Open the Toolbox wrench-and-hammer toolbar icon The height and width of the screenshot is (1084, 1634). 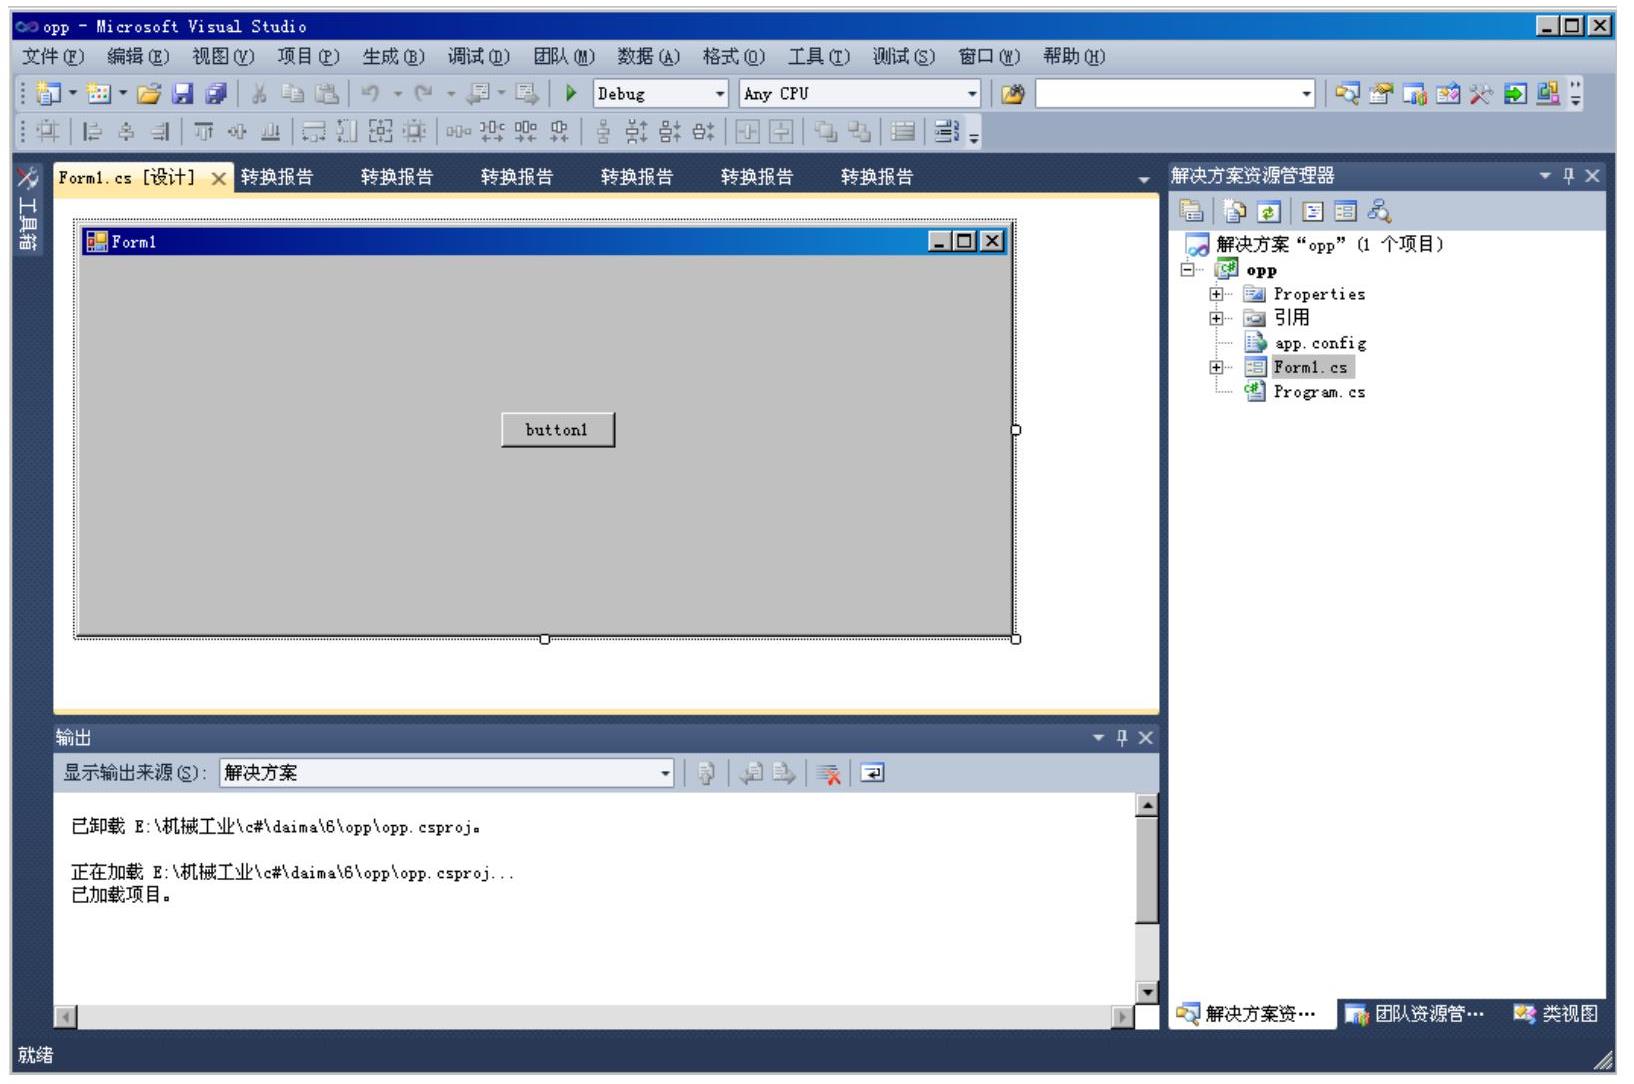pos(1481,94)
